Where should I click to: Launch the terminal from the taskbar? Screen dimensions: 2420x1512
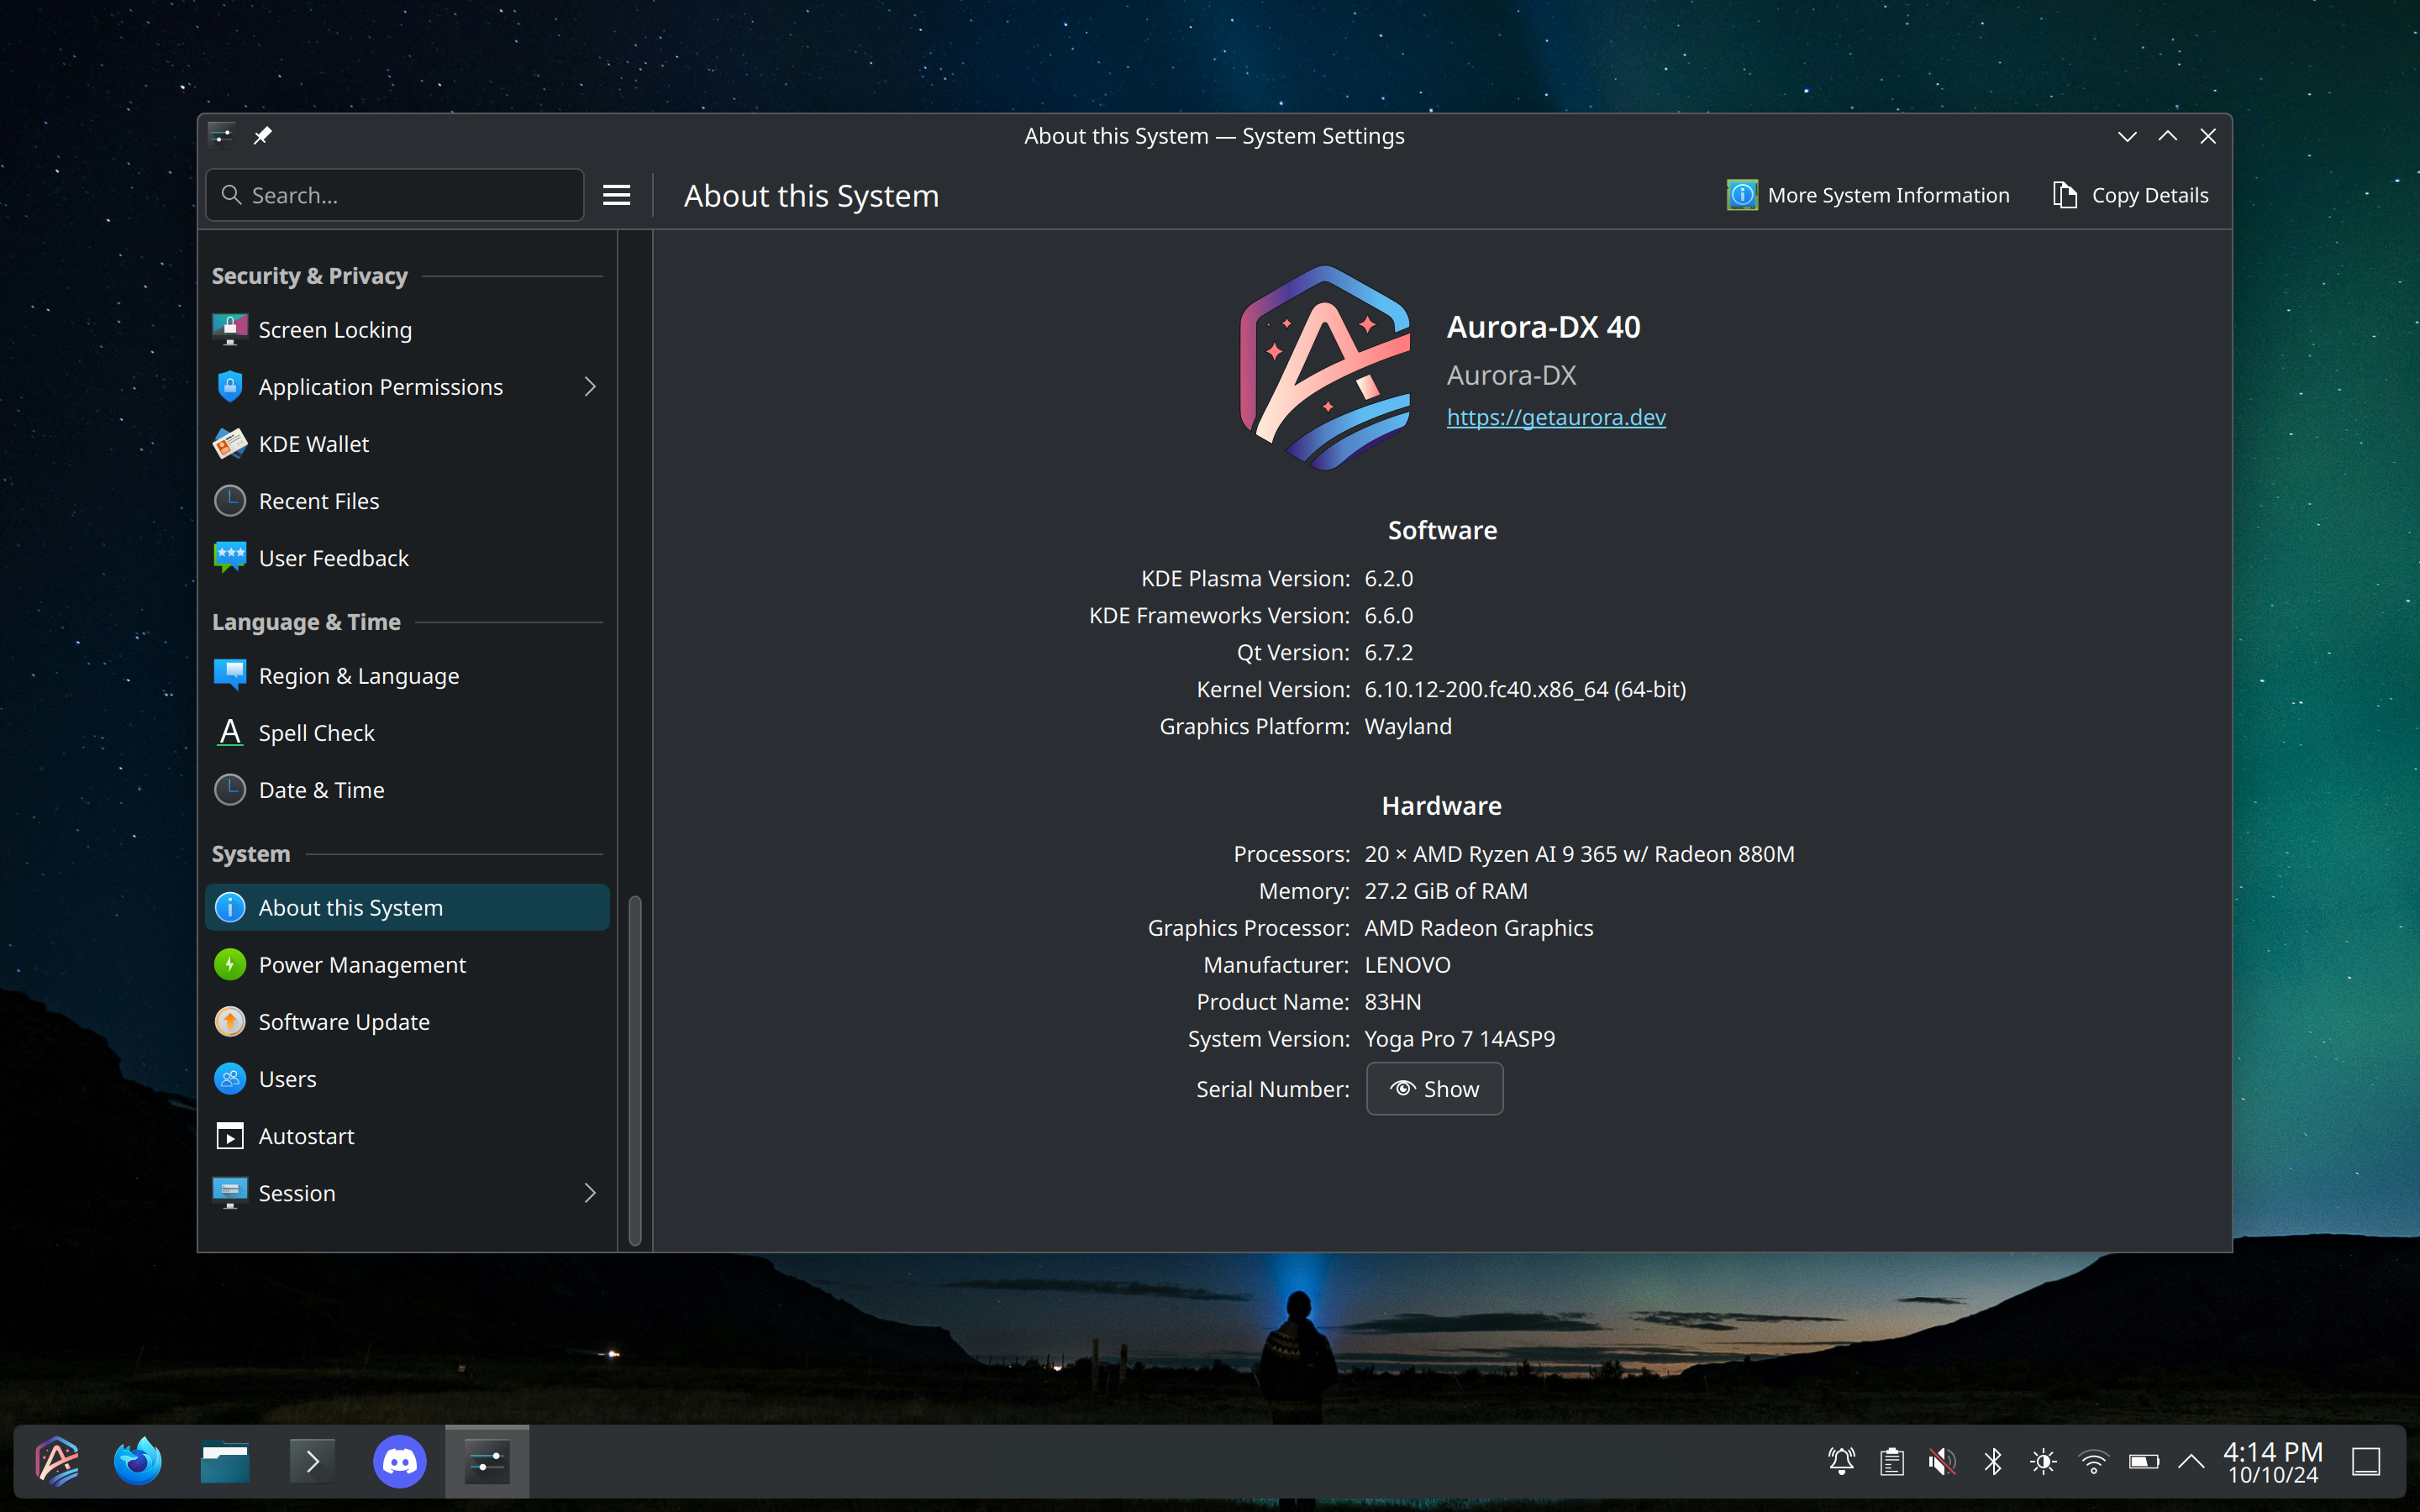tap(312, 1461)
